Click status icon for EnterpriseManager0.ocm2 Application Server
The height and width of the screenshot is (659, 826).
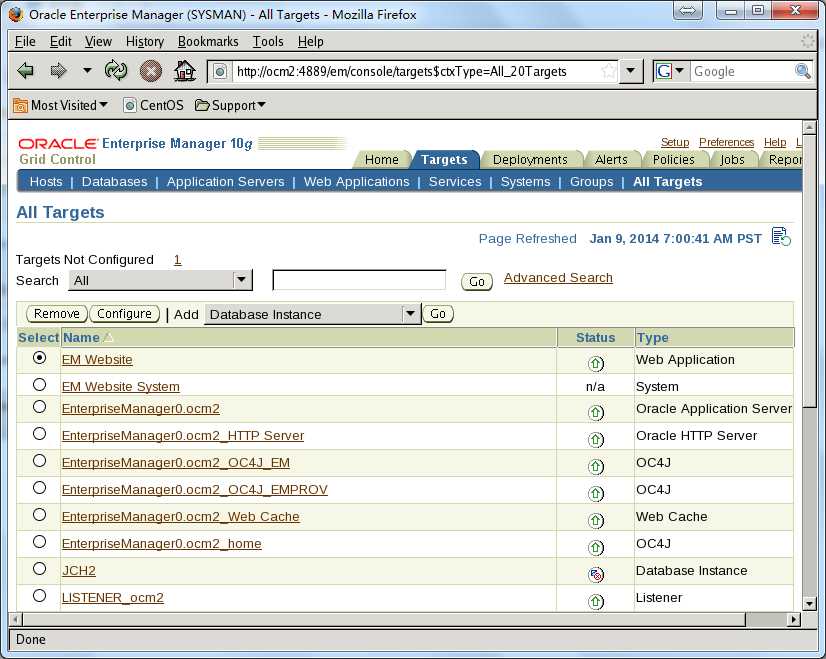pyautogui.click(x=596, y=412)
